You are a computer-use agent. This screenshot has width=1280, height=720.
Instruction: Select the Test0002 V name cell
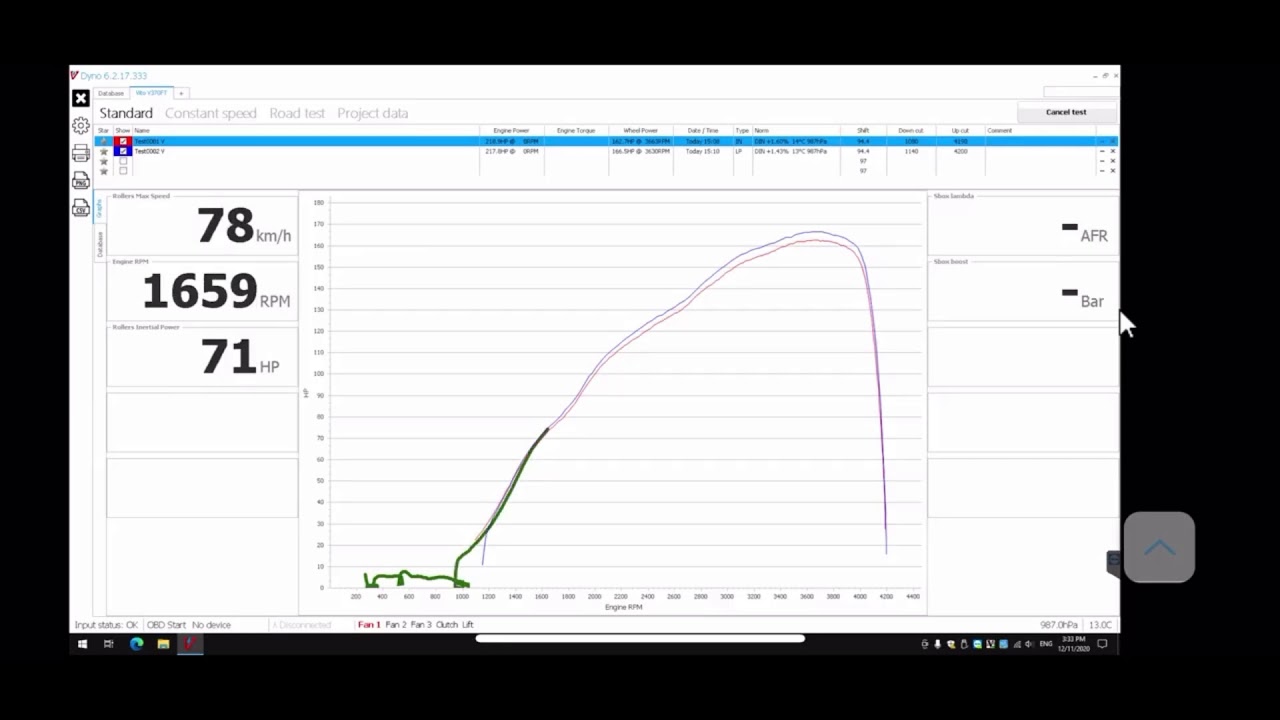(305, 151)
